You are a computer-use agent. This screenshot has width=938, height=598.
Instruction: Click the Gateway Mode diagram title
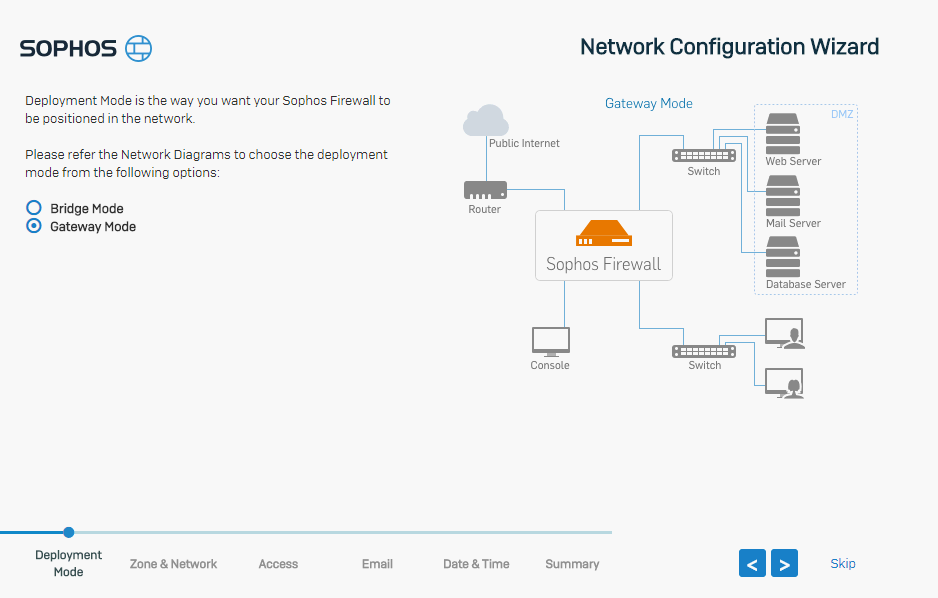[648, 103]
